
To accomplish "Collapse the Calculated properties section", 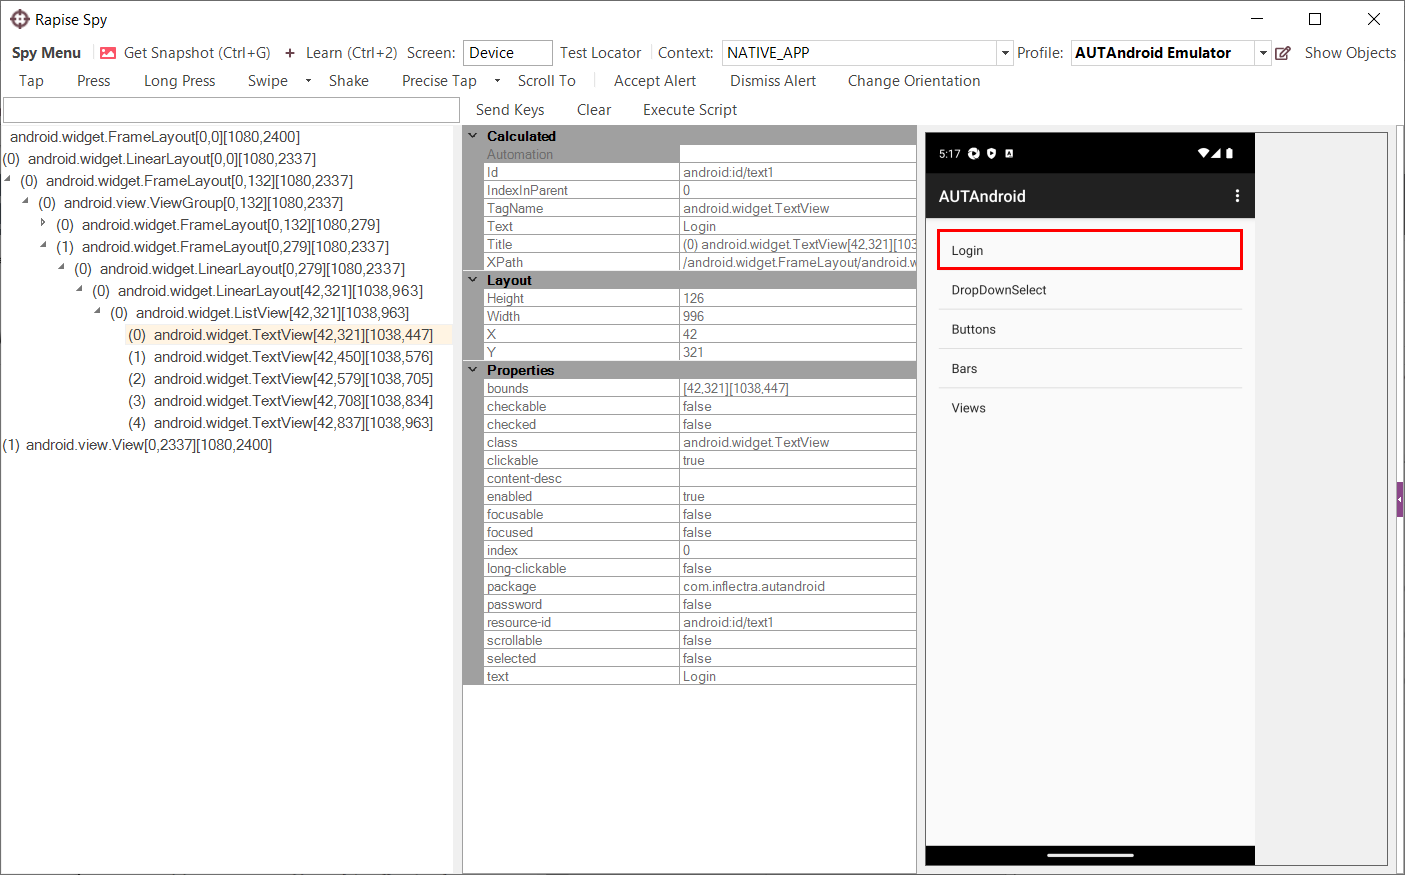I will 473,136.
